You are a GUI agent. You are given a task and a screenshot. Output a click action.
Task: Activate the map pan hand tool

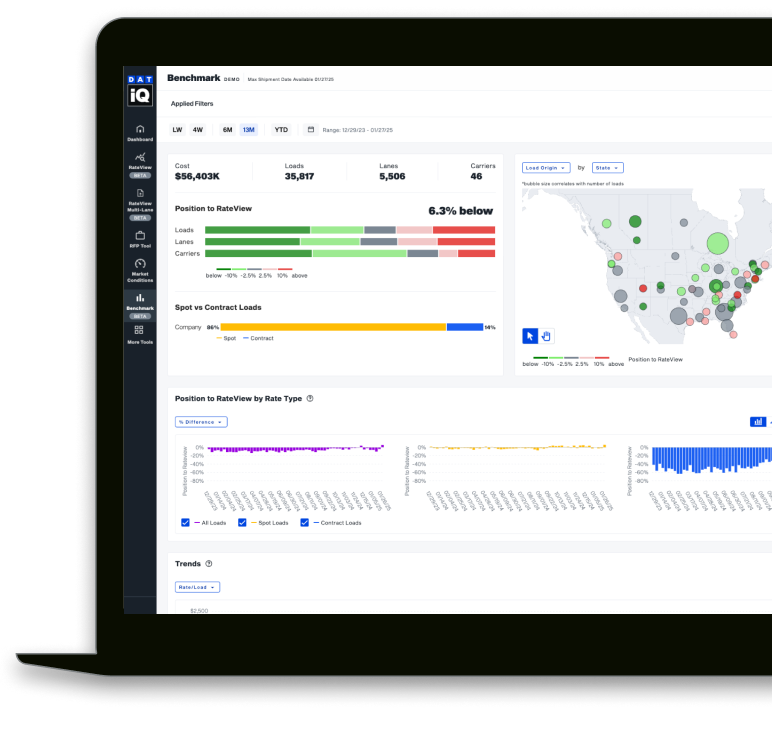pyautogui.click(x=546, y=336)
